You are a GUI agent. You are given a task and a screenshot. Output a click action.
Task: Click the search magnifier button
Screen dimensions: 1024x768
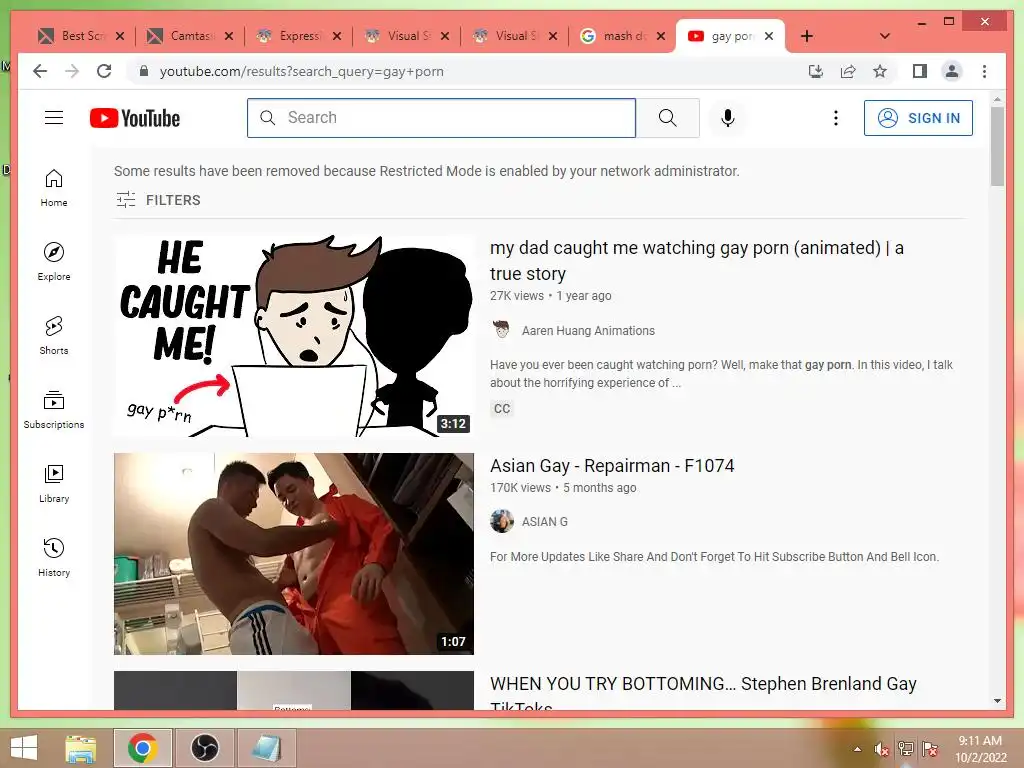[x=667, y=118]
